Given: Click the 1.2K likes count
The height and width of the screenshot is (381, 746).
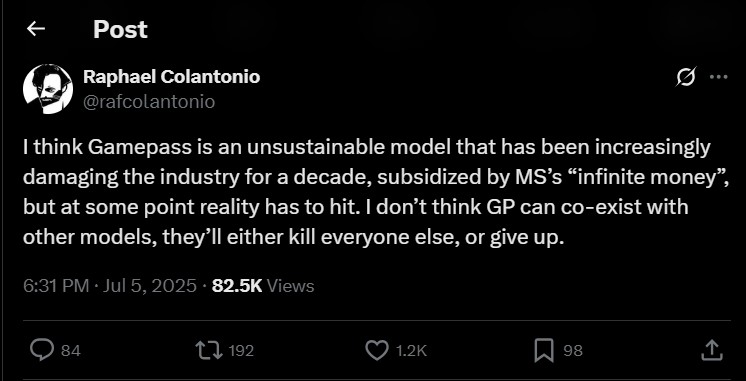Looking at the screenshot, I should click(x=411, y=351).
